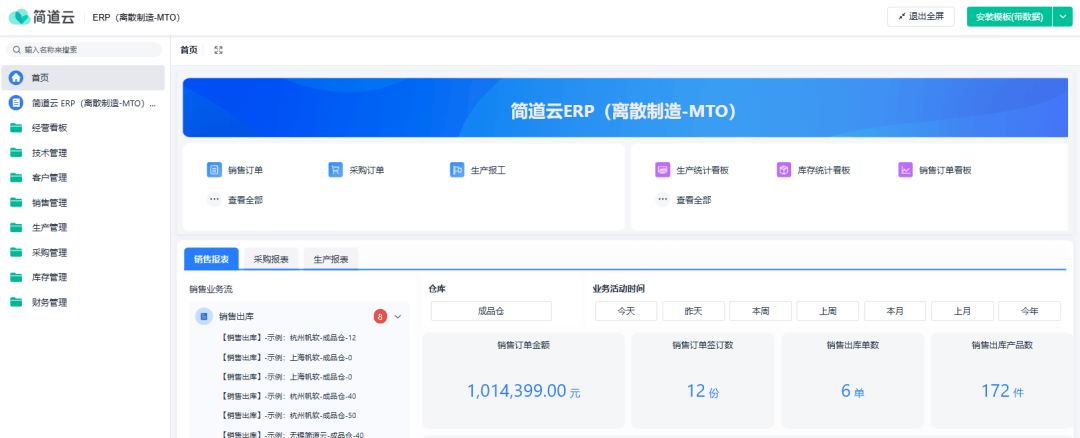Image resolution: width=1080 pixels, height=438 pixels.
Task: Click the 销售订单签订数 12 份 card
Action: (x=703, y=380)
